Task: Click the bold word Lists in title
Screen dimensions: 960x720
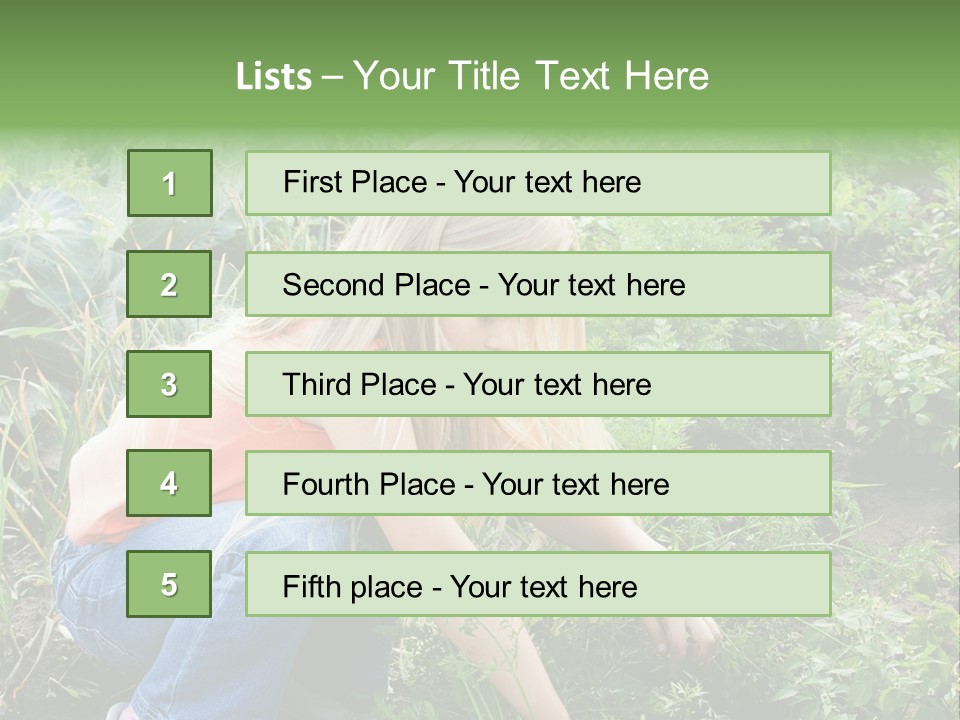Action: (x=274, y=77)
